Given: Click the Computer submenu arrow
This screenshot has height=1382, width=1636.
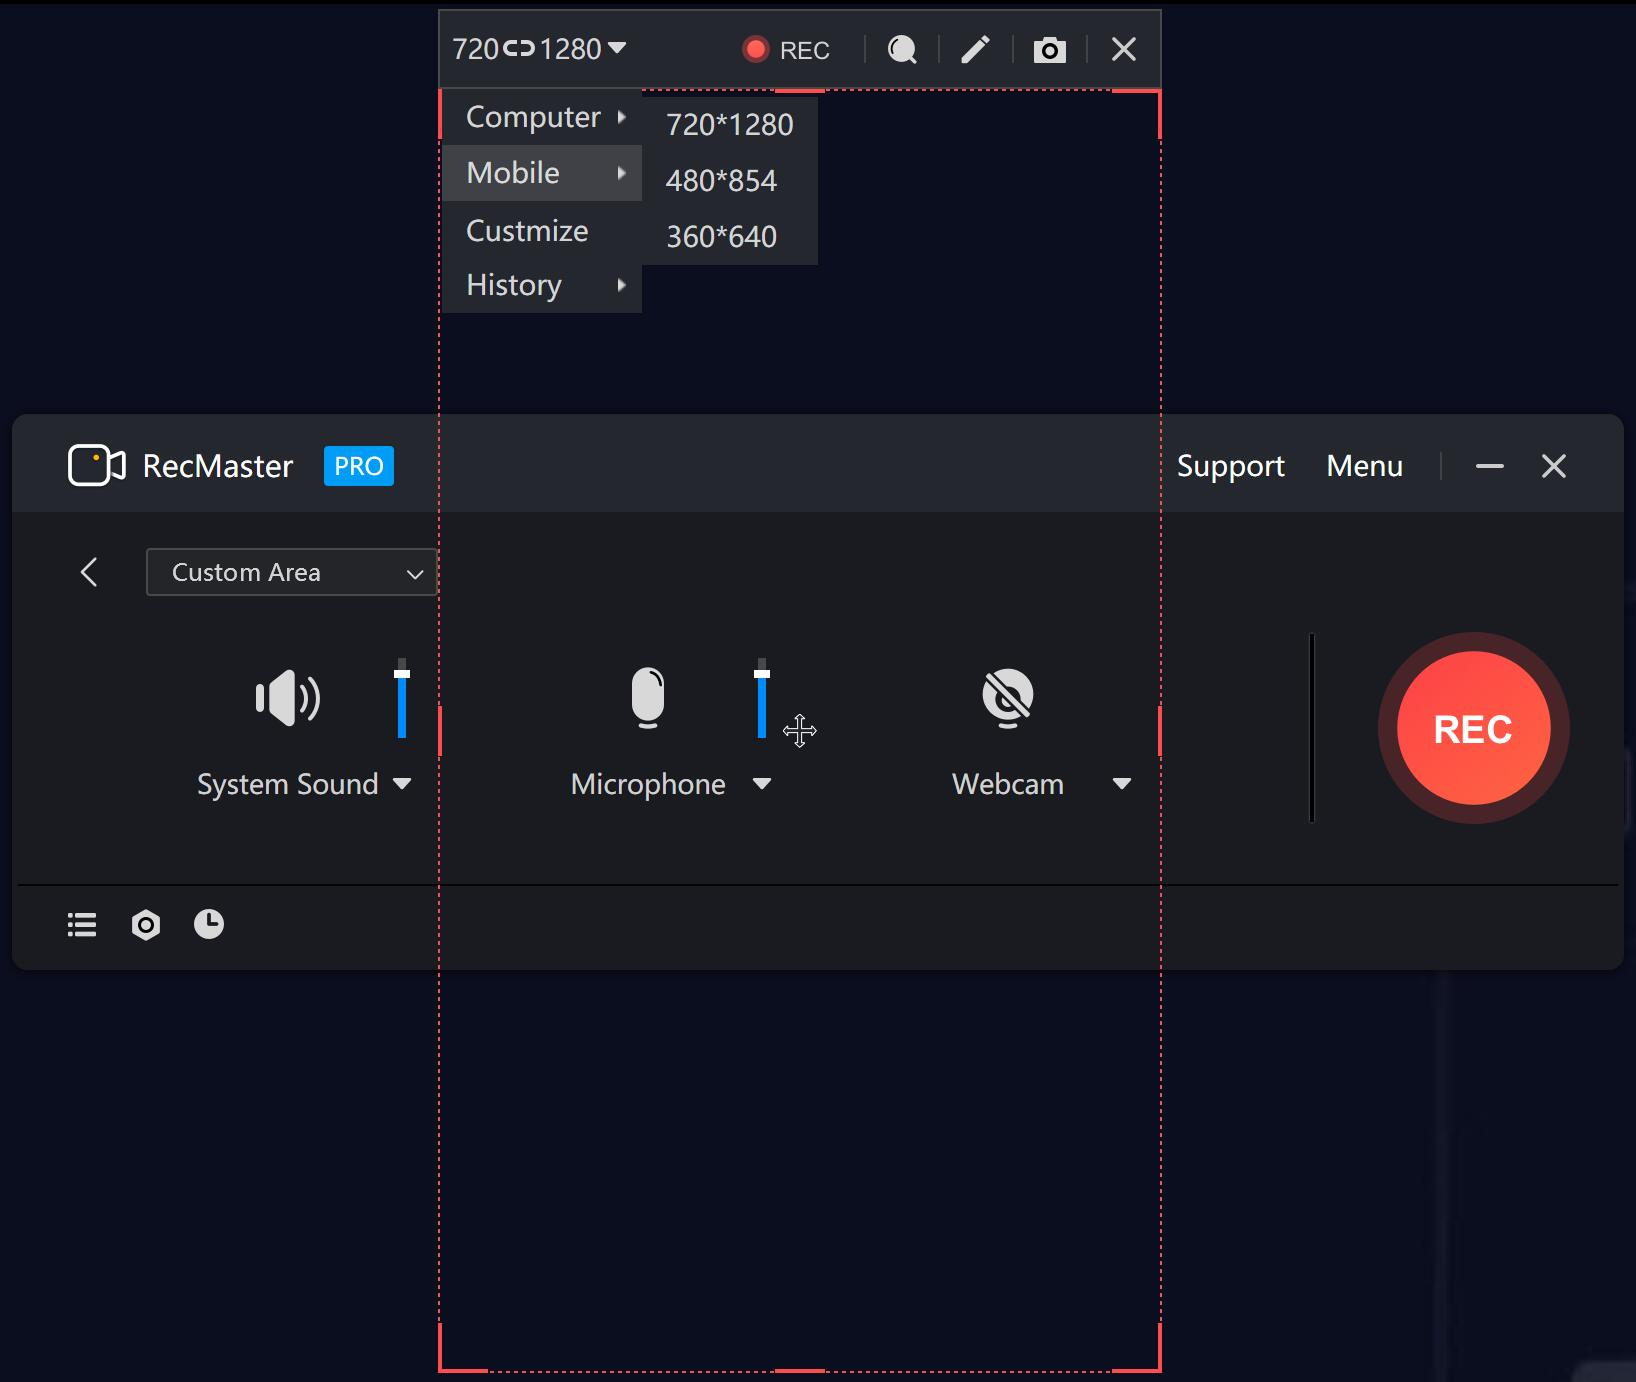Looking at the screenshot, I should click(x=622, y=117).
